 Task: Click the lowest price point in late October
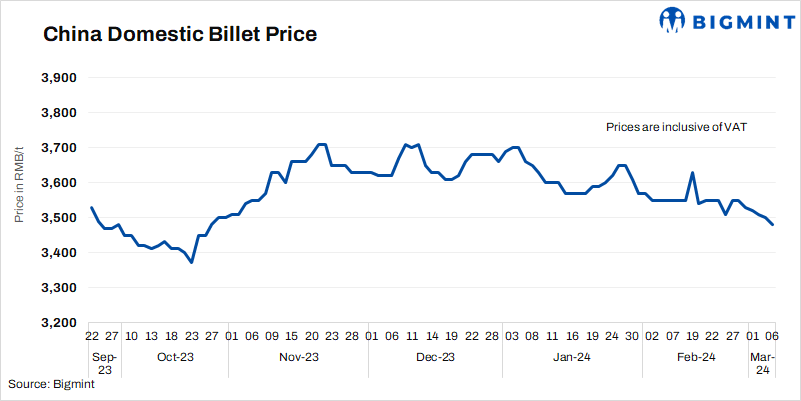click(191, 262)
